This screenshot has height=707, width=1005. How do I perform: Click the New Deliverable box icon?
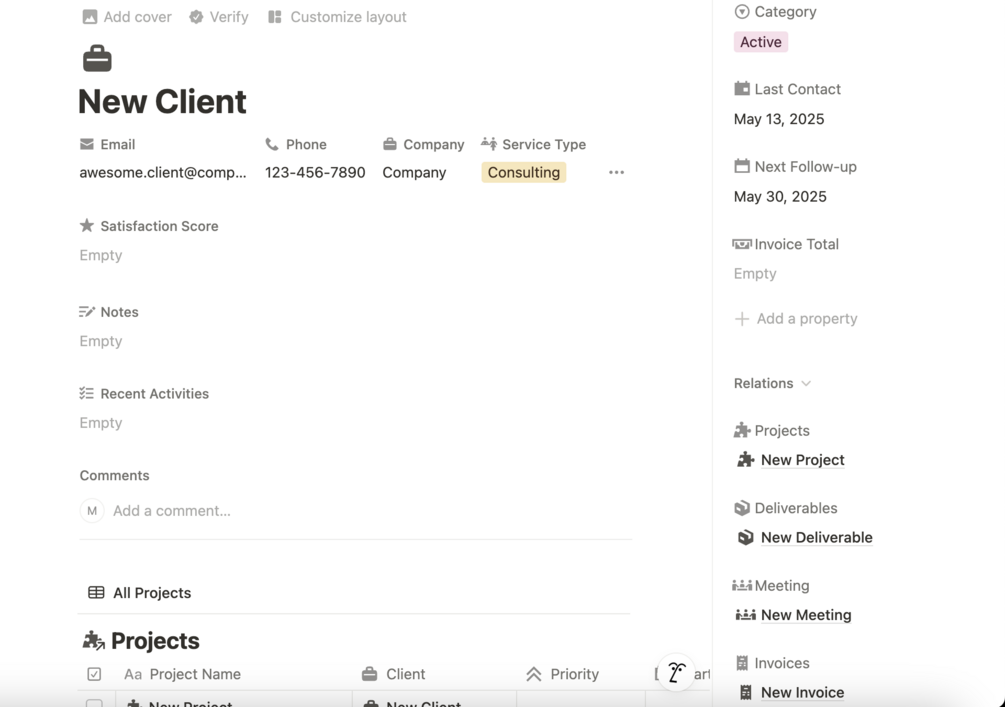click(745, 538)
